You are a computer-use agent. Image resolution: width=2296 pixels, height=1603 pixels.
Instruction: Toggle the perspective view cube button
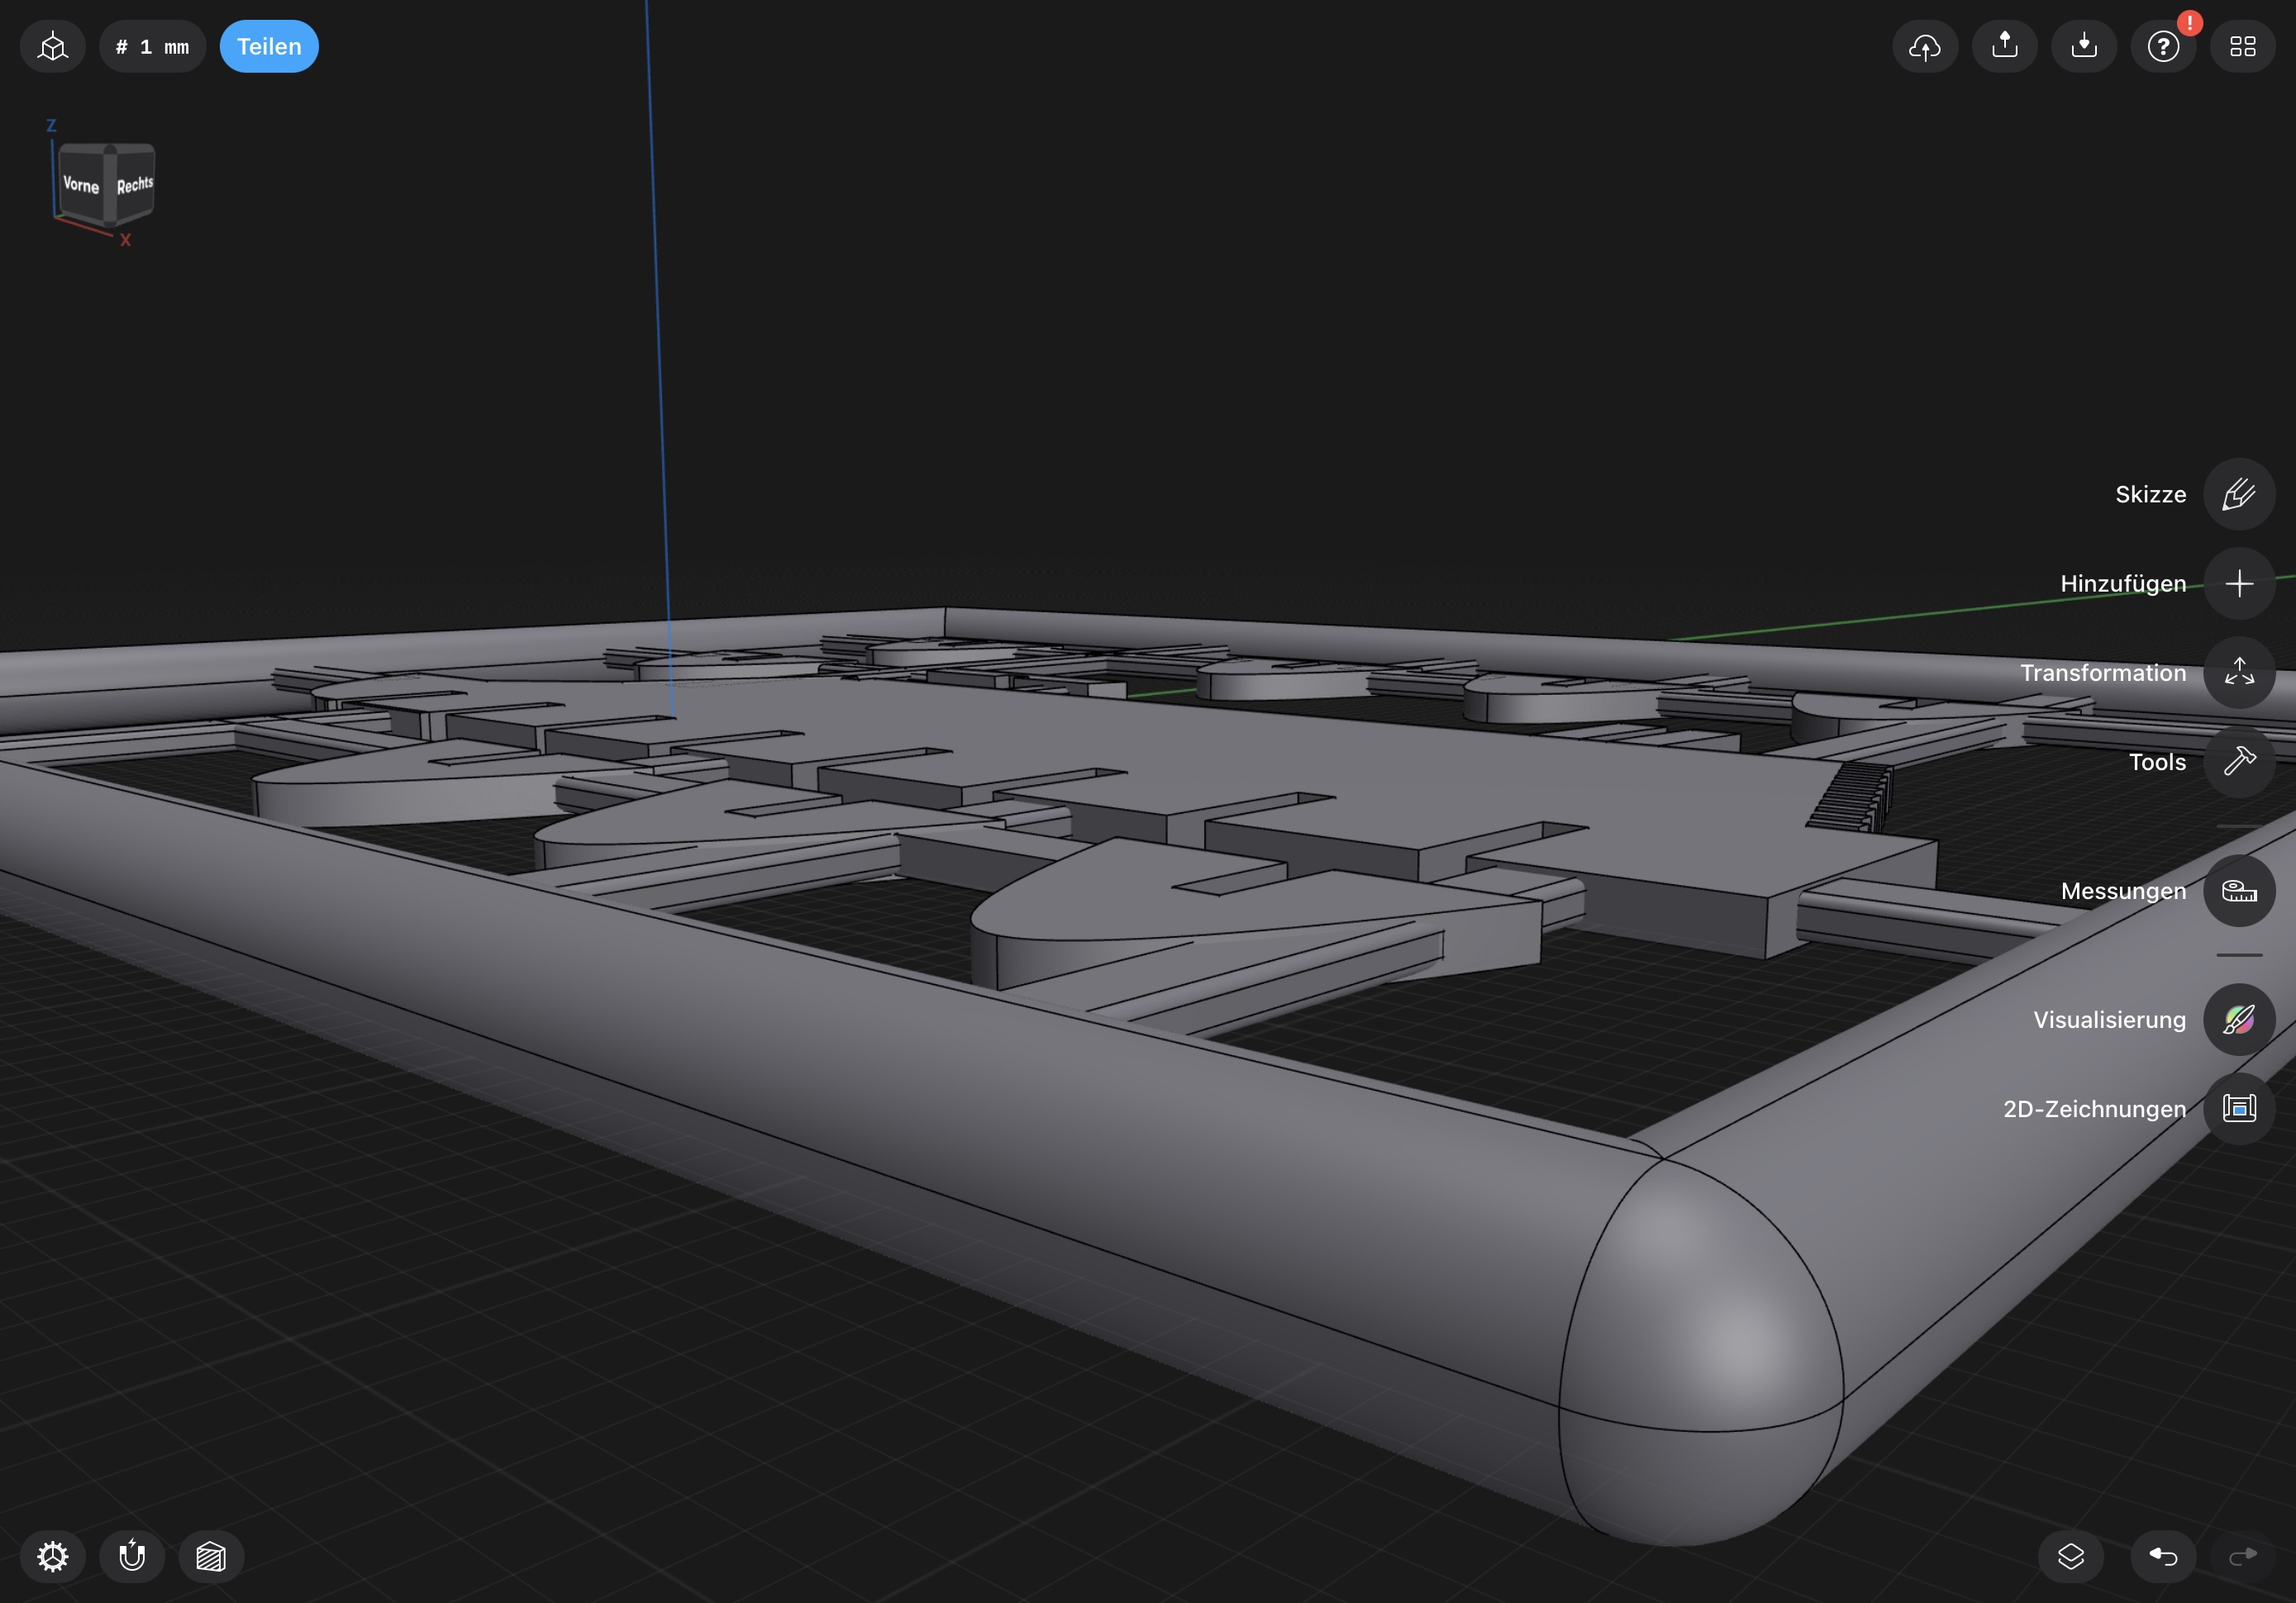pyautogui.click(x=53, y=46)
